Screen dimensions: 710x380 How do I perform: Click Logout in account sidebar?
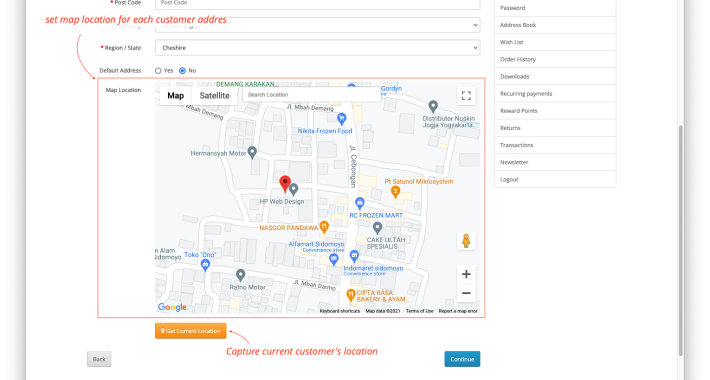coord(555,179)
